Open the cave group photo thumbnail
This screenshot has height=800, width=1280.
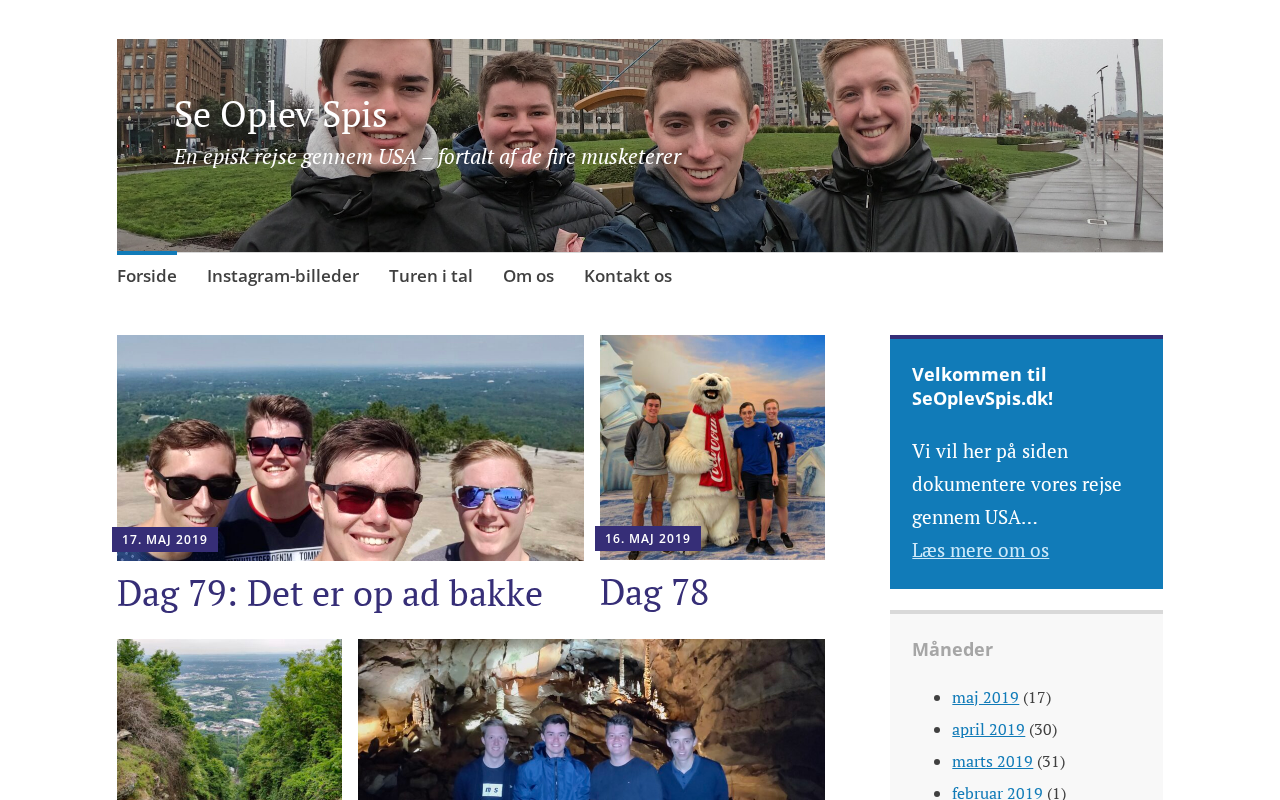coord(591,720)
